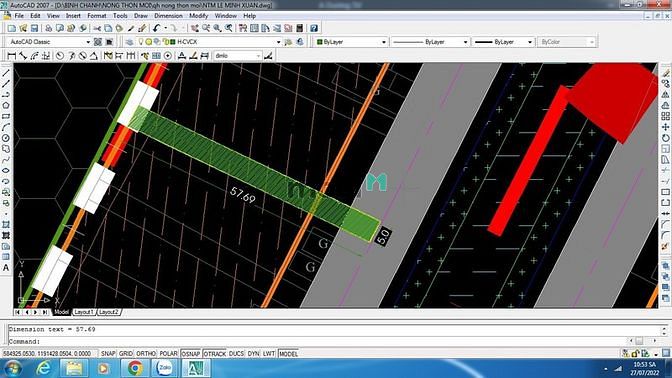The image size is (672, 378).
Task: Open the ByLayer linetype dropdown
Action: [465, 42]
